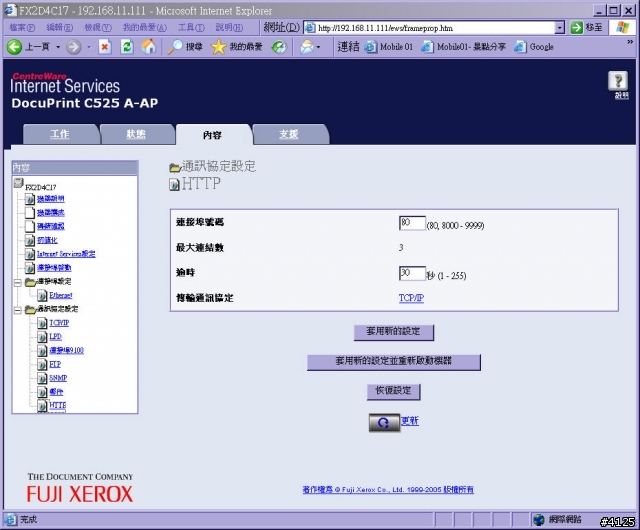Open the SNMP link in tree
This screenshot has width=640, height=530.
point(58,378)
